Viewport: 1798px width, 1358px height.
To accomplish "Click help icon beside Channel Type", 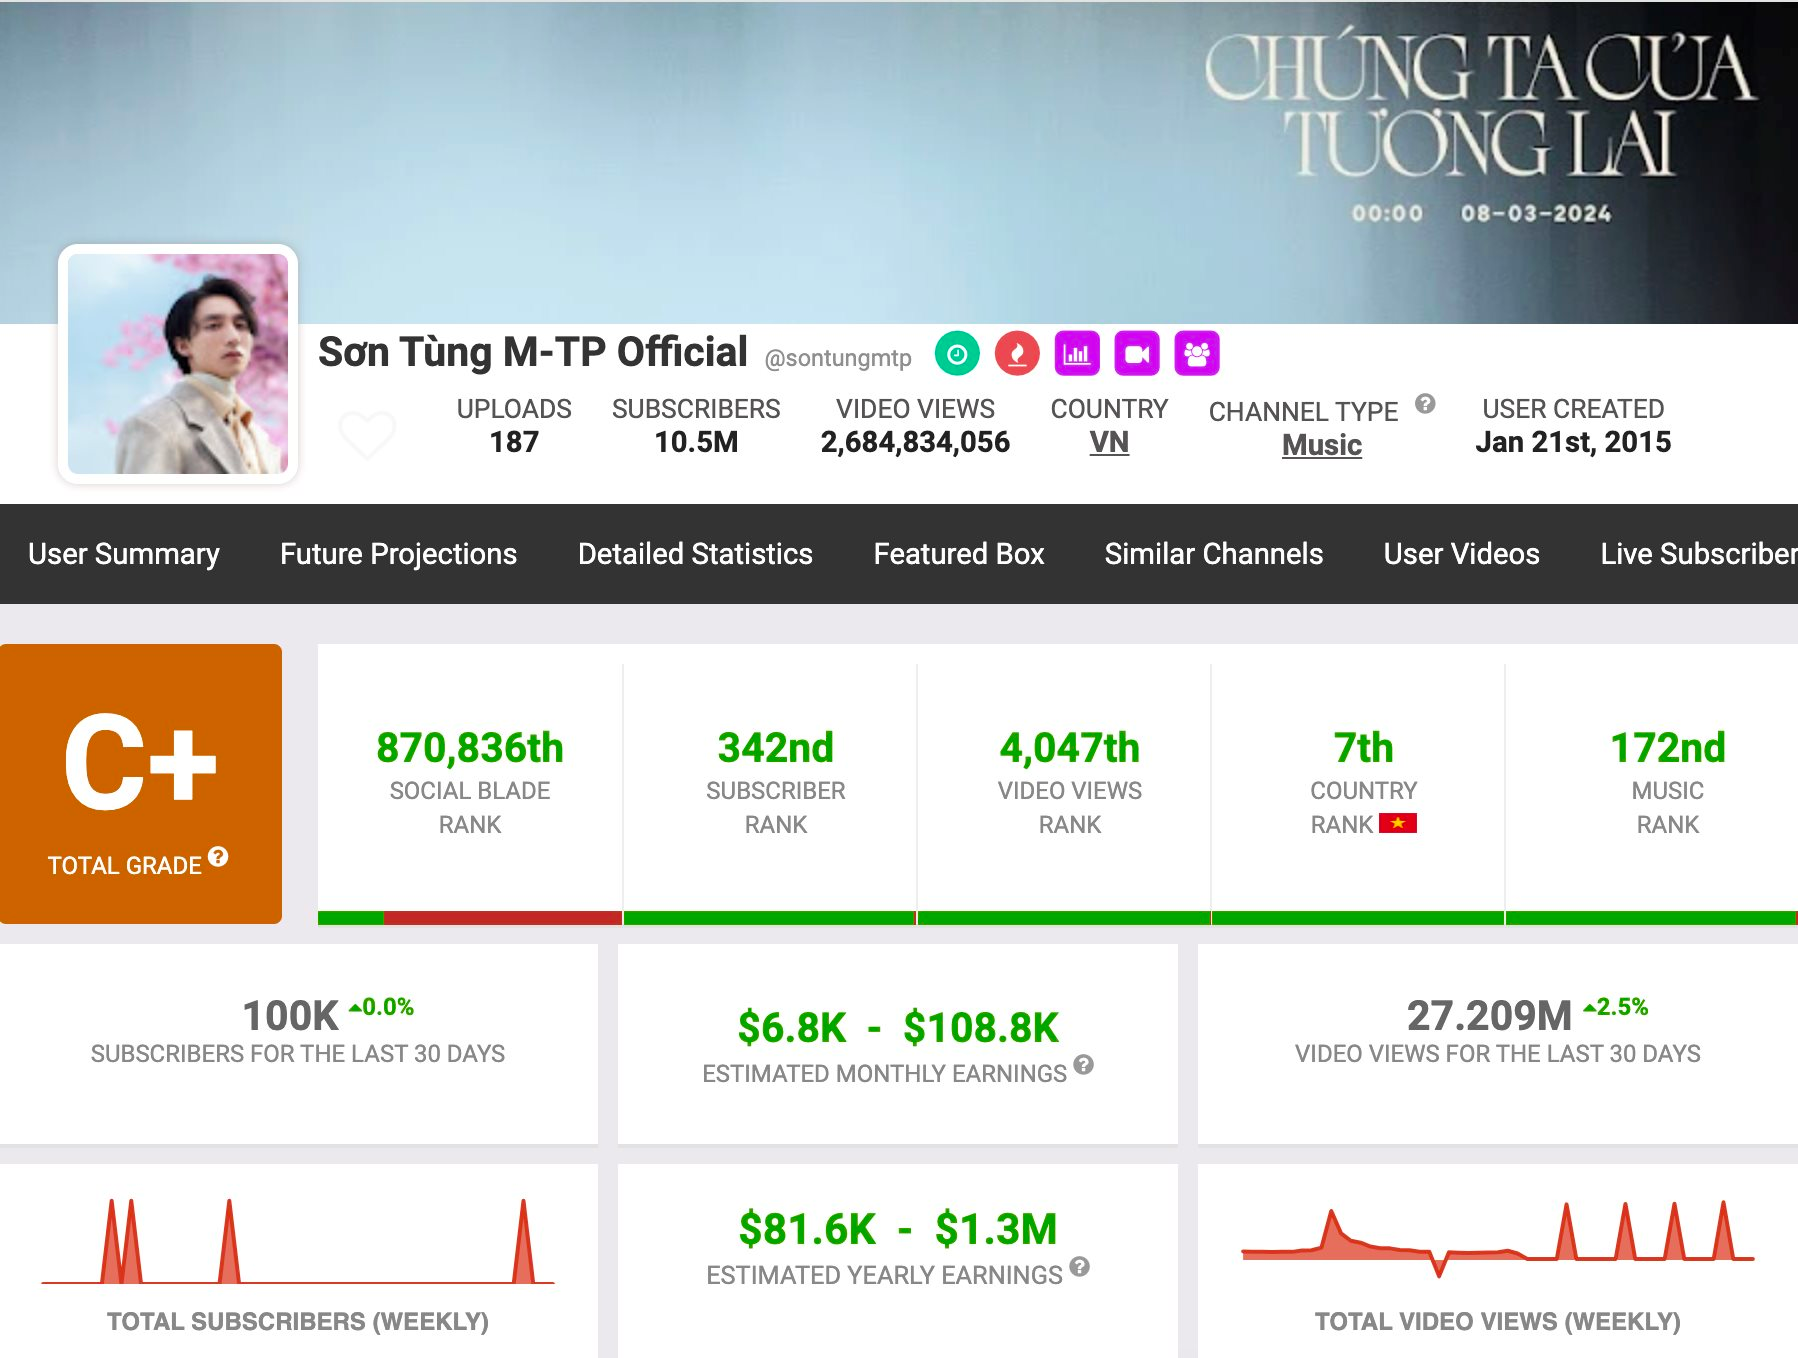I will [1425, 404].
